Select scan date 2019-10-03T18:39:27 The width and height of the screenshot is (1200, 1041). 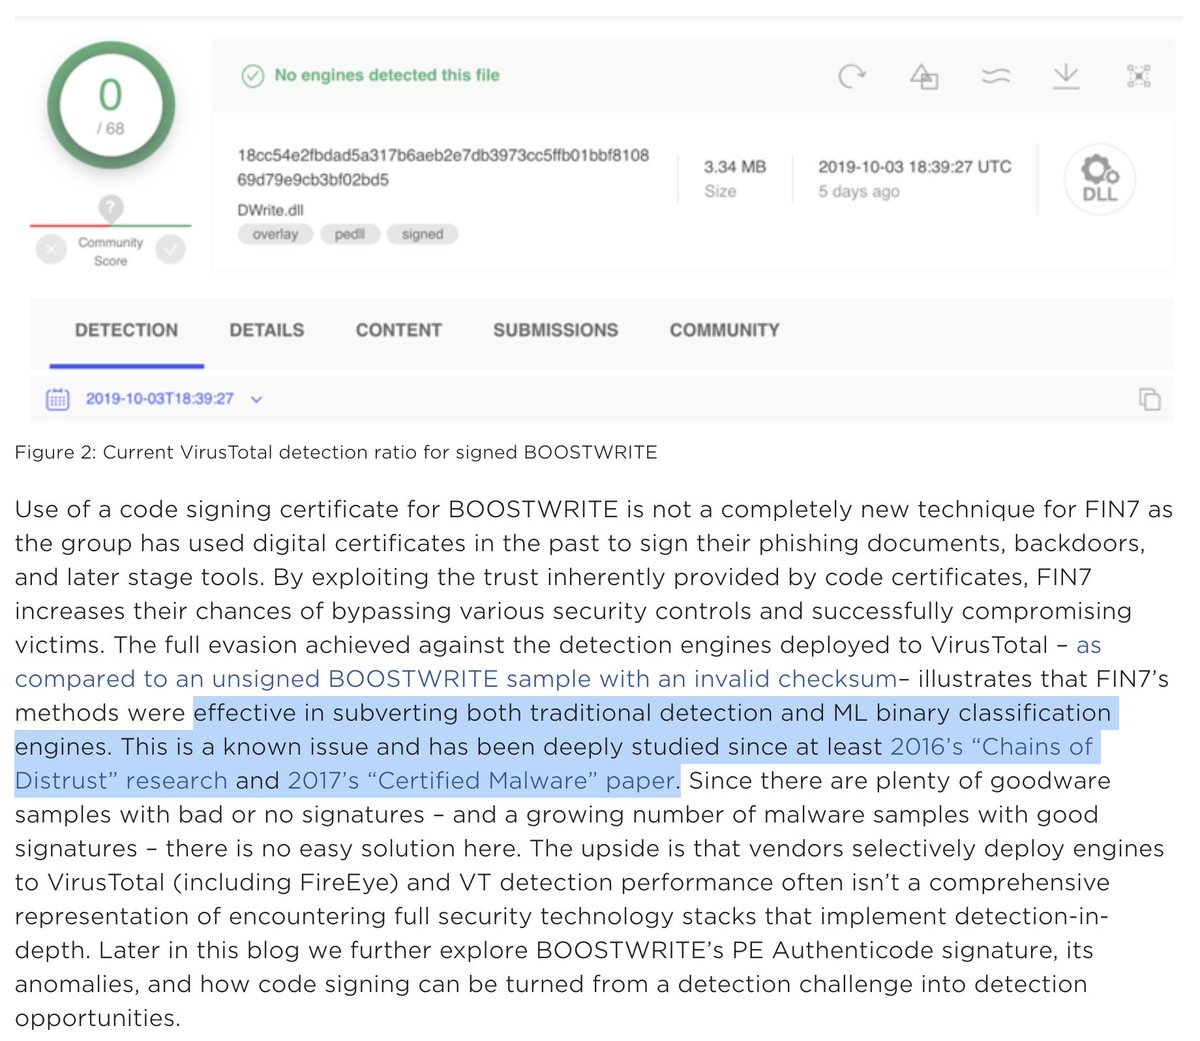[160, 399]
